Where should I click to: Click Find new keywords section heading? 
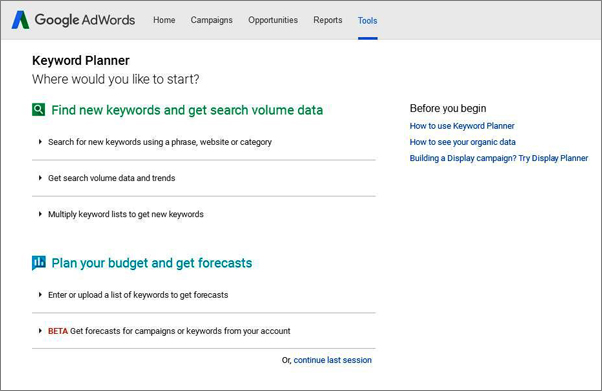pos(187,110)
